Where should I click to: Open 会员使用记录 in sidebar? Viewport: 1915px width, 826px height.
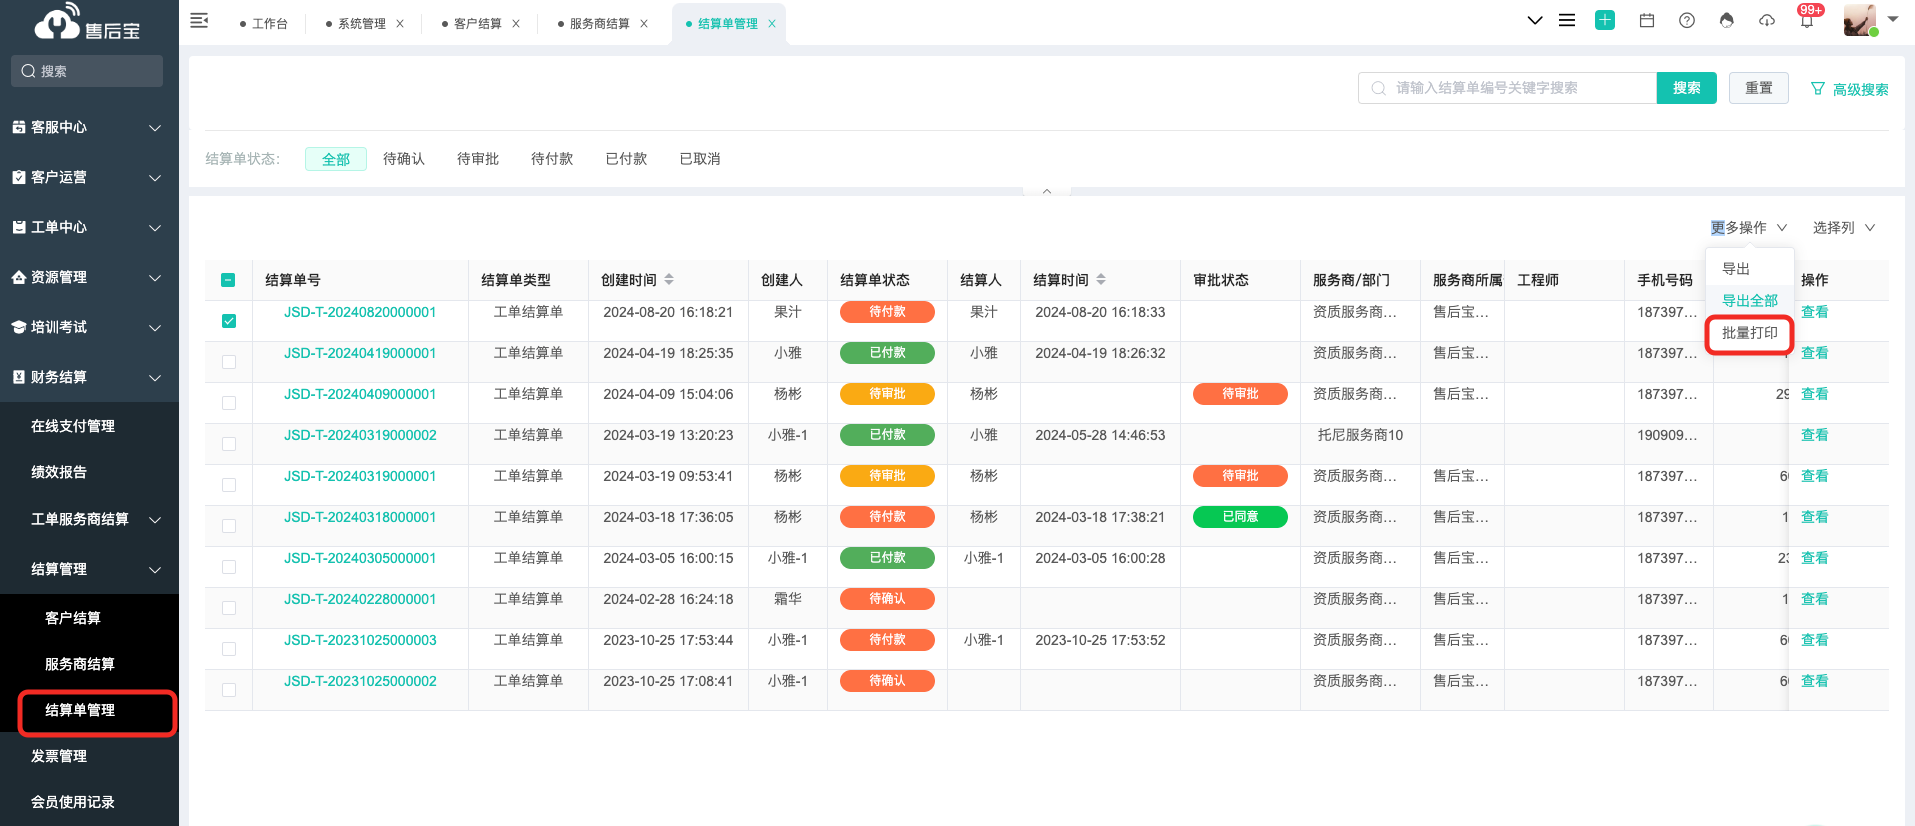[72, 802]
